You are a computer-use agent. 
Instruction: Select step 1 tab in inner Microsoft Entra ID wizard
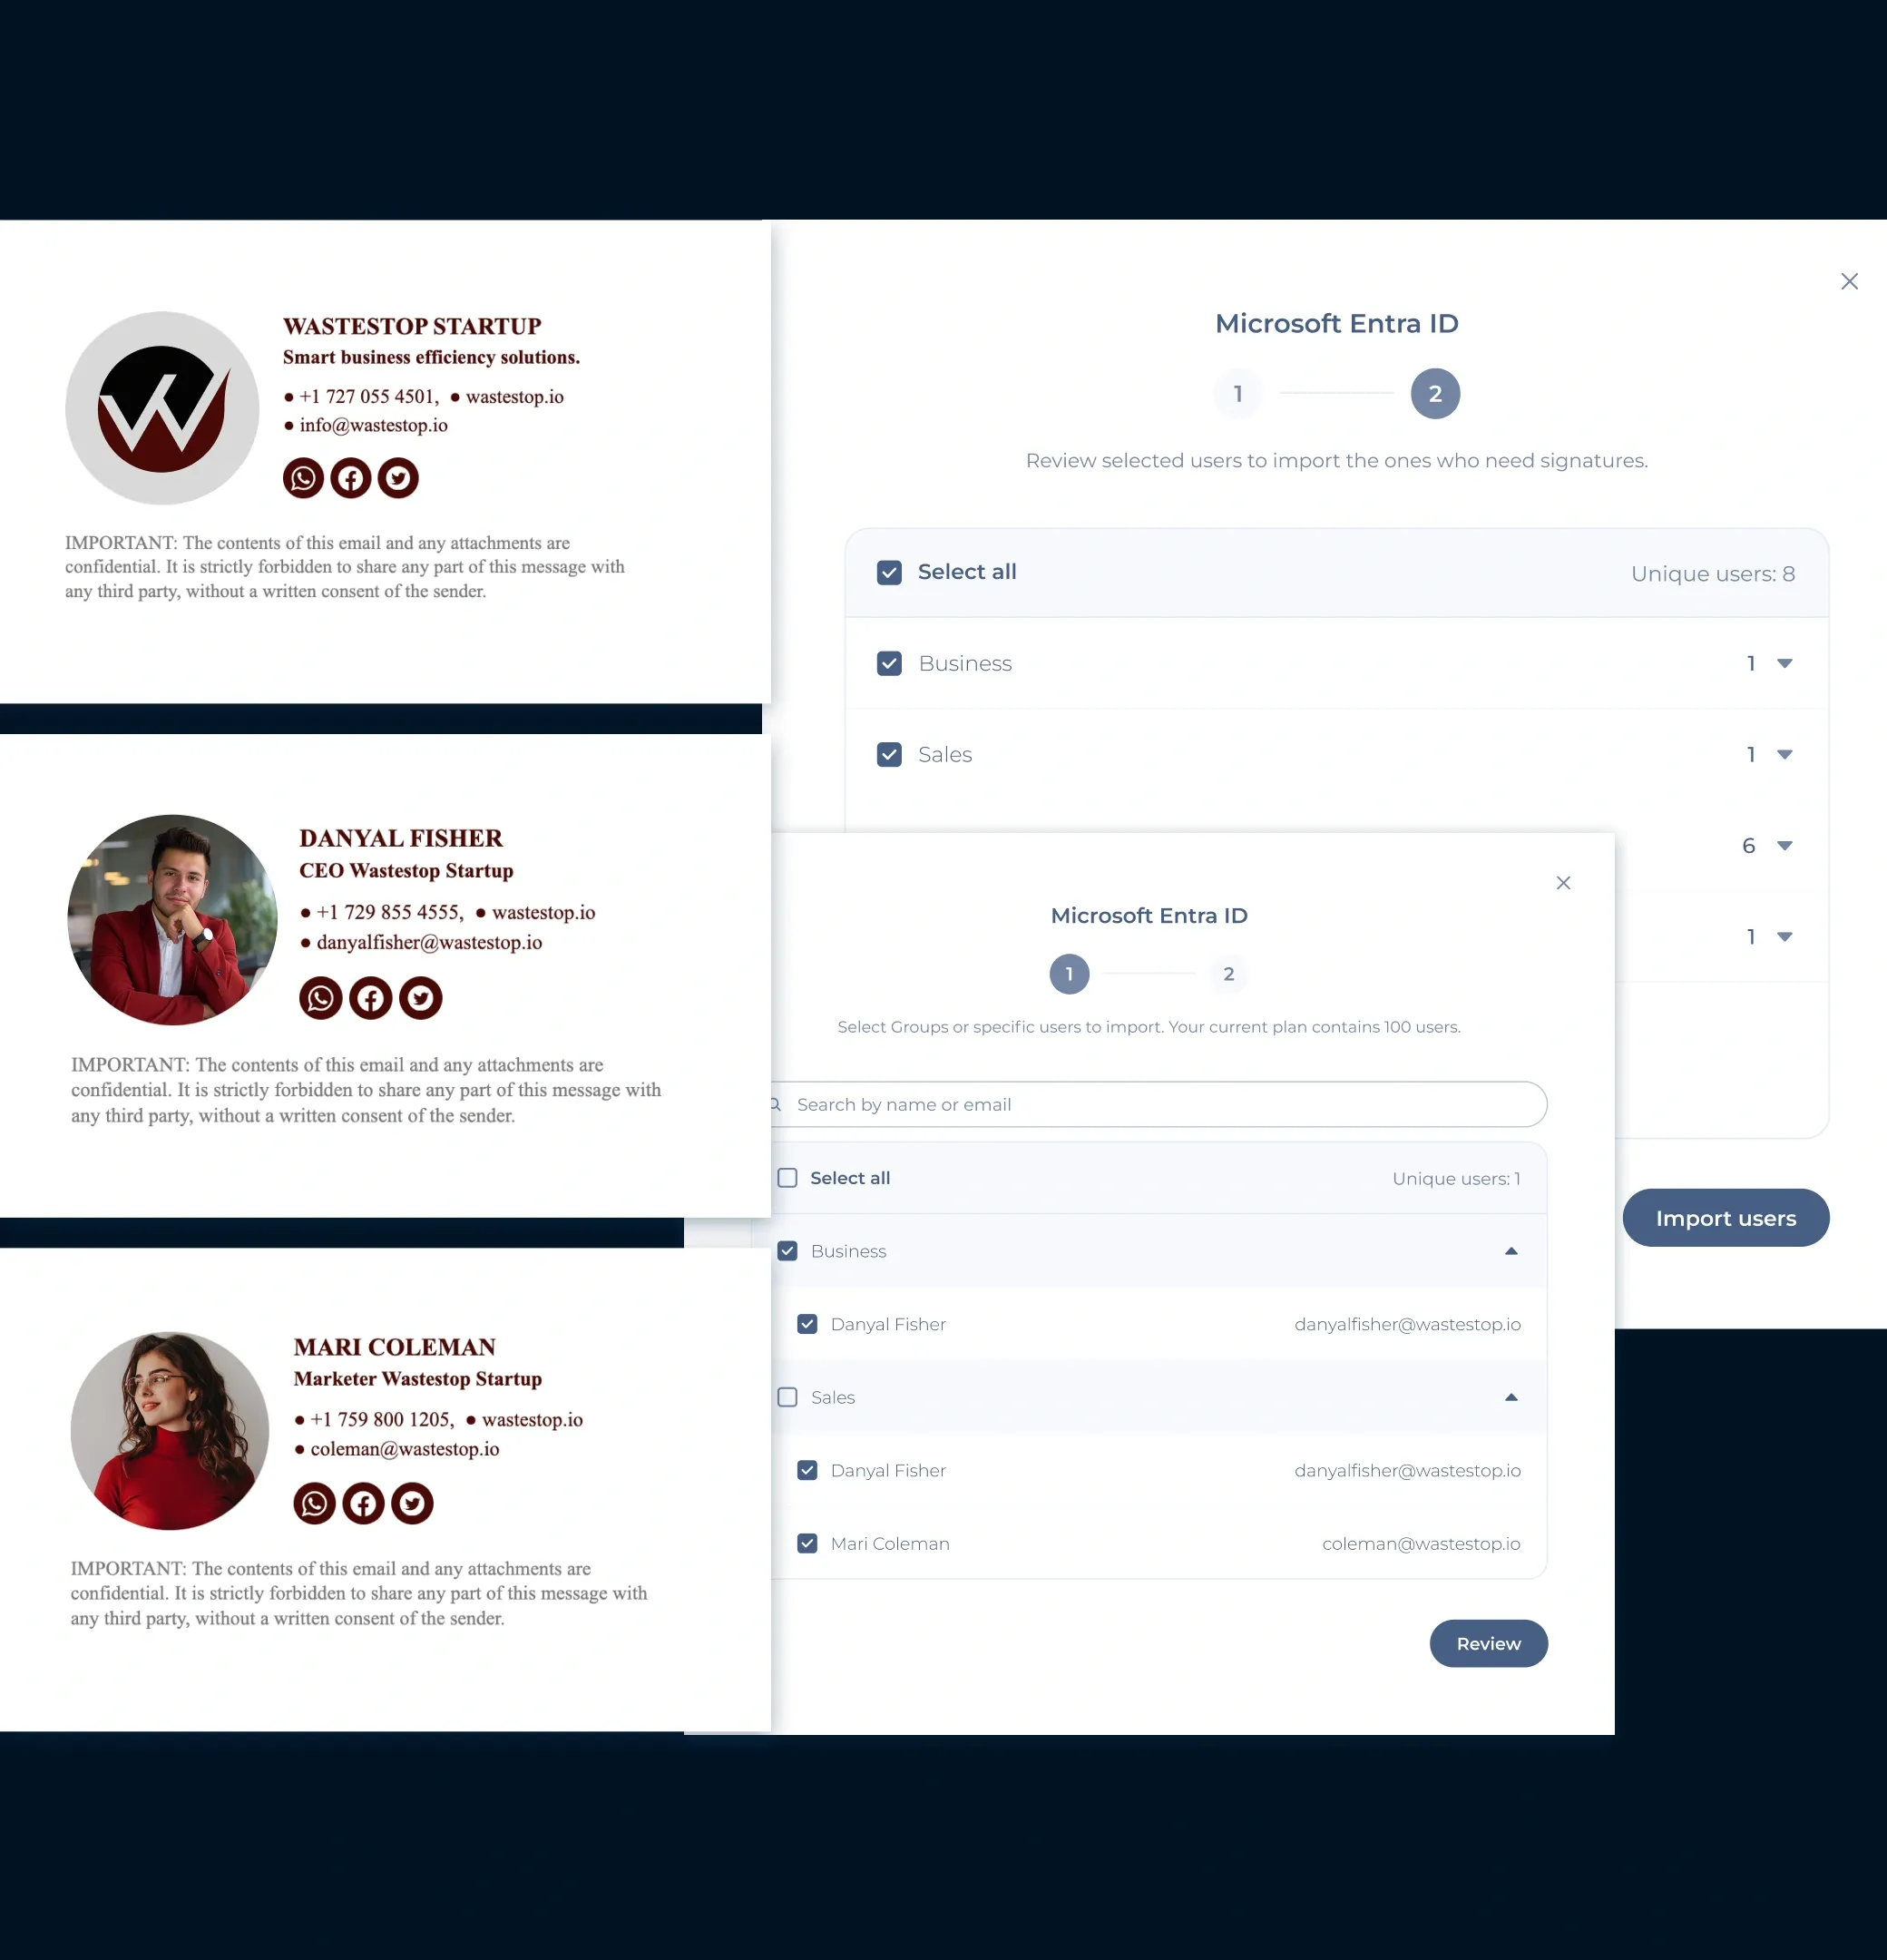tap(1071, 973)
